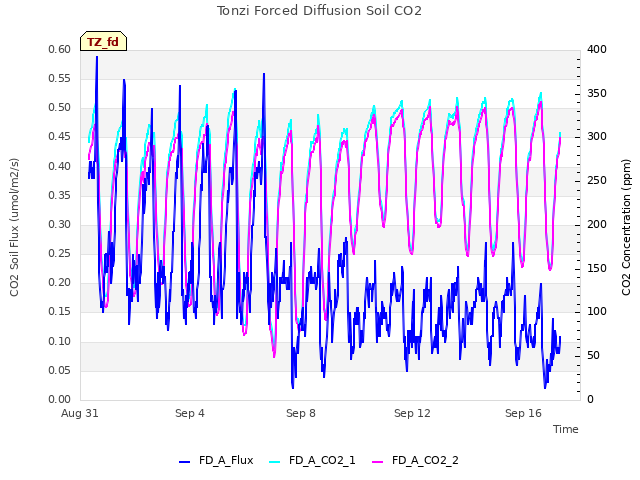Image resolution: width=640 pixels, height=480 pixels.
Task: Click the magenta FD_A_CO2_2 legend swatch
Action: click(x=378, y=462)
